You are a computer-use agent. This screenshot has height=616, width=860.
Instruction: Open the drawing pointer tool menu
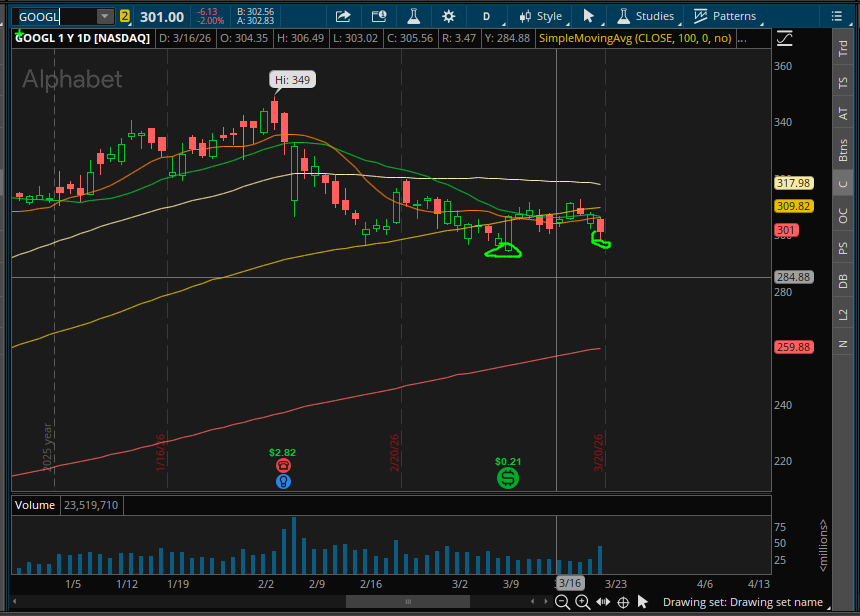tap(589, 16)
